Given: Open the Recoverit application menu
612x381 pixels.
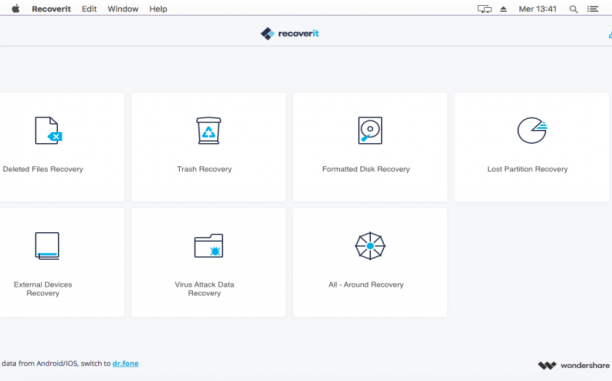Looking at the screenshot, I should (x=51, y=9).
